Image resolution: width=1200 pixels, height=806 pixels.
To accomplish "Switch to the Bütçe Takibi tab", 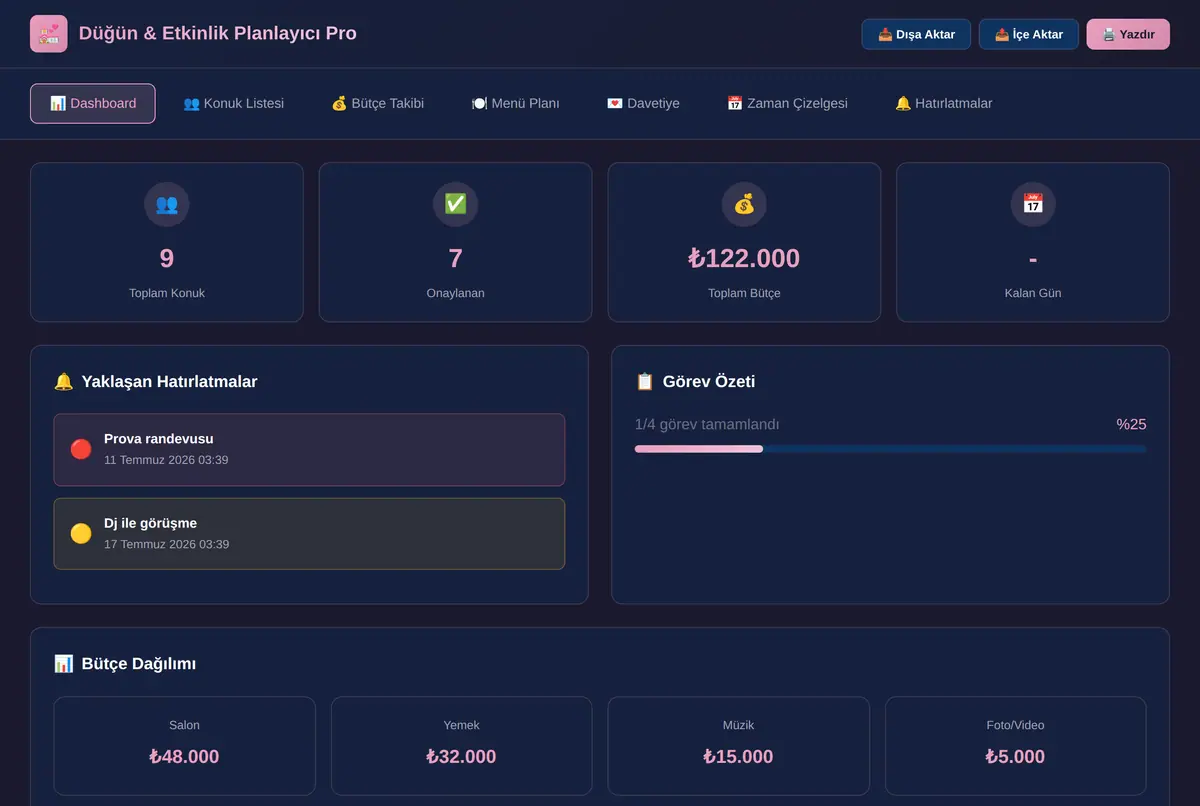I will click(x=378, y=103).
